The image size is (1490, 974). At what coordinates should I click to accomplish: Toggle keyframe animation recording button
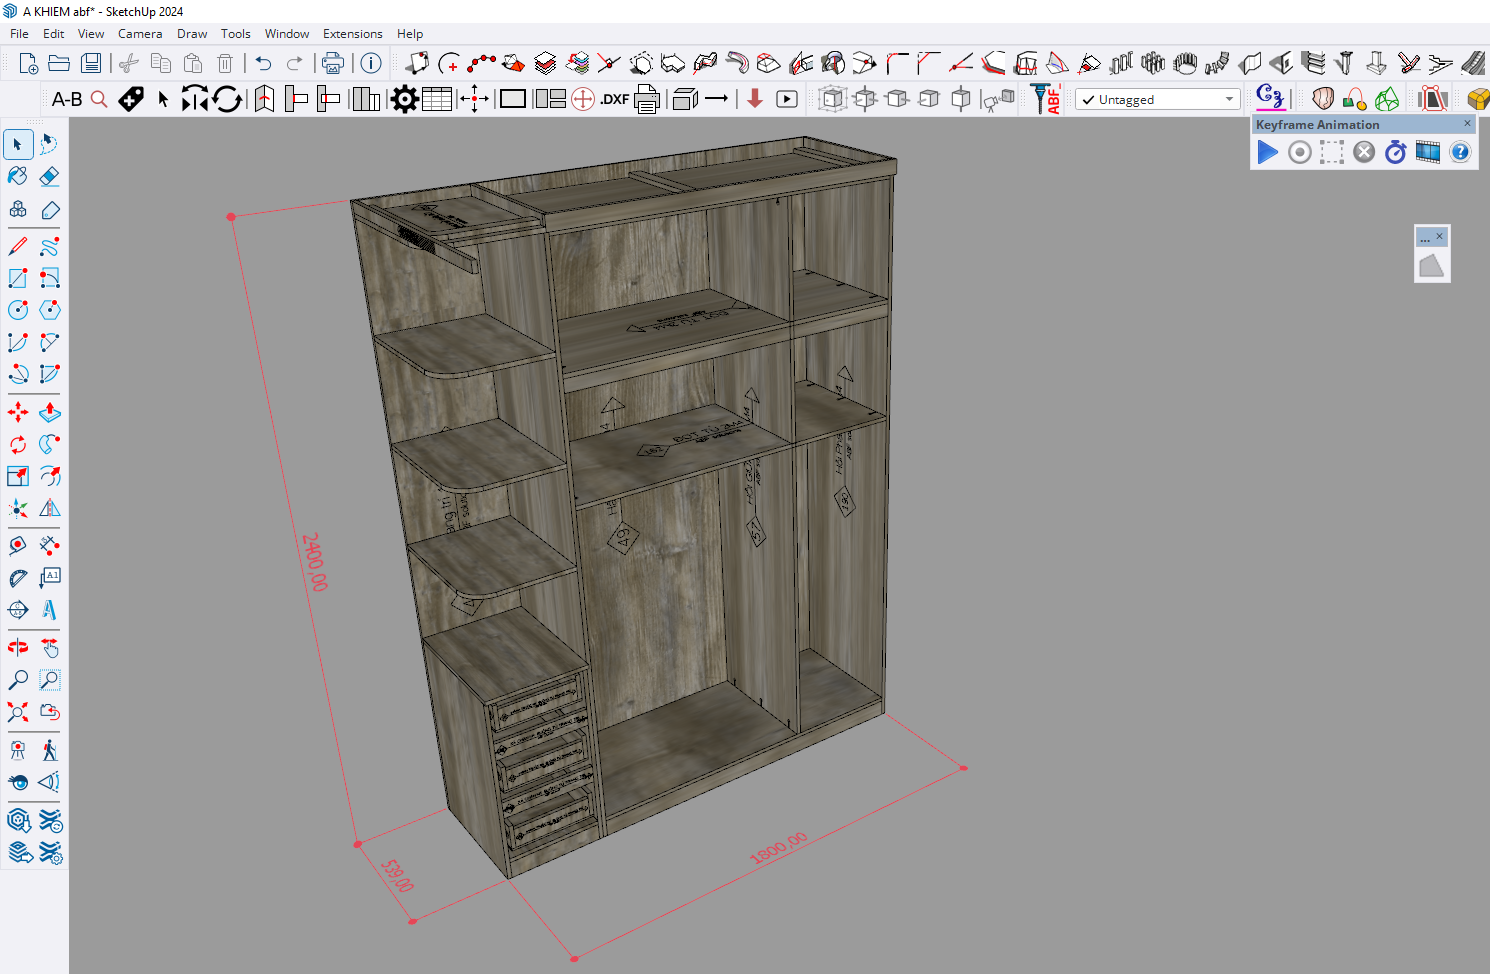(x=1299, y=152)
